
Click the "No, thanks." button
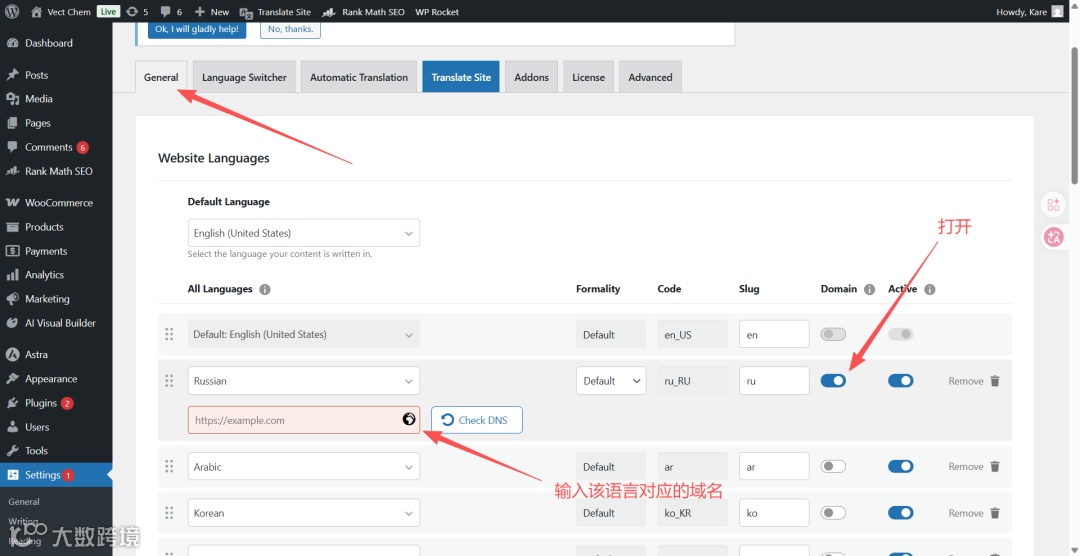(x=290, y=30)
